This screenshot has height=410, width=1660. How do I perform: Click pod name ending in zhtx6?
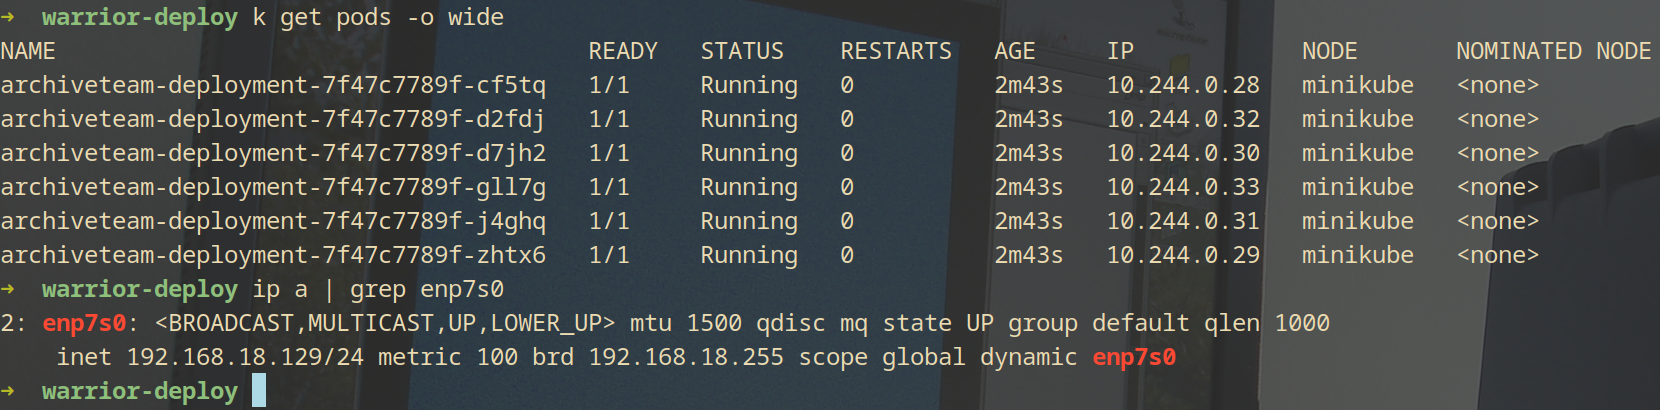point(273,255)
